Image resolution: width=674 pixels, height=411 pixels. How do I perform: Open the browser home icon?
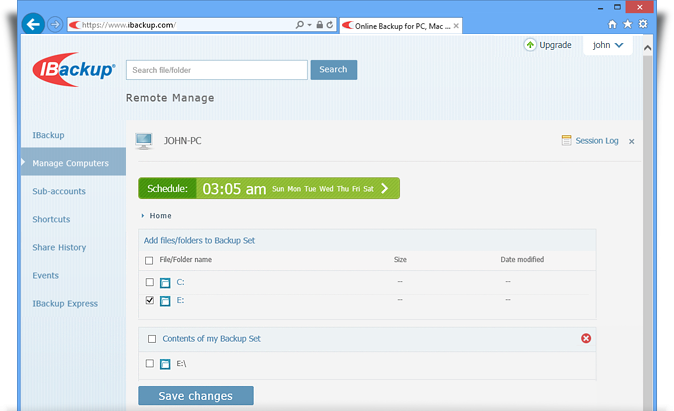(612, 25)
